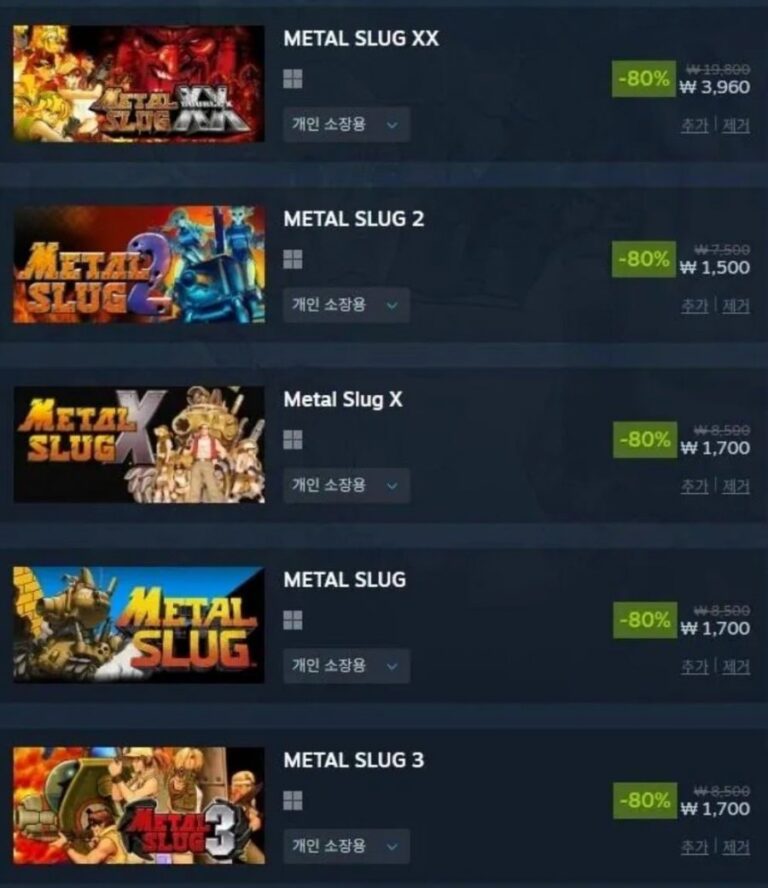Click 제거 to remove METAL SLUG XX
The width and height of the screenshot is (768, 888).
click(x=736, y=125)
